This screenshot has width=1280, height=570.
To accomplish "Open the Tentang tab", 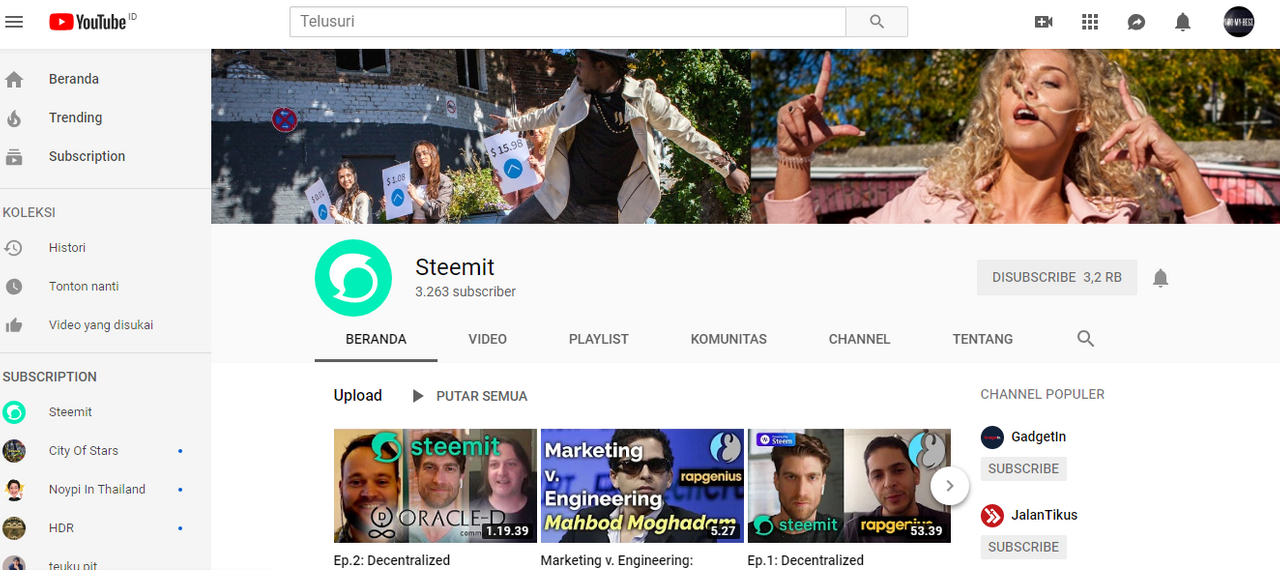I will point(983,339).
